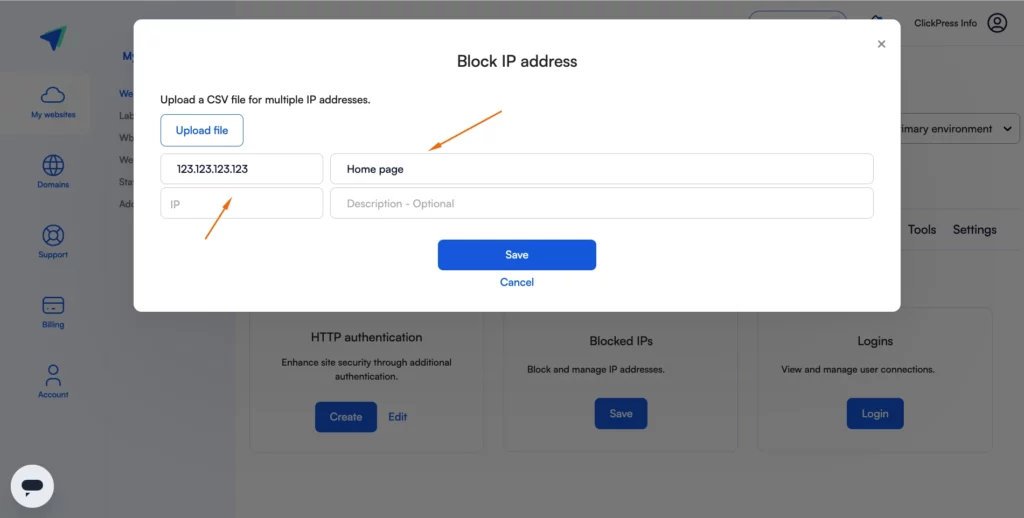Click the user profile avatar icon
This screenshot has height=518, width=1024.
997,23
